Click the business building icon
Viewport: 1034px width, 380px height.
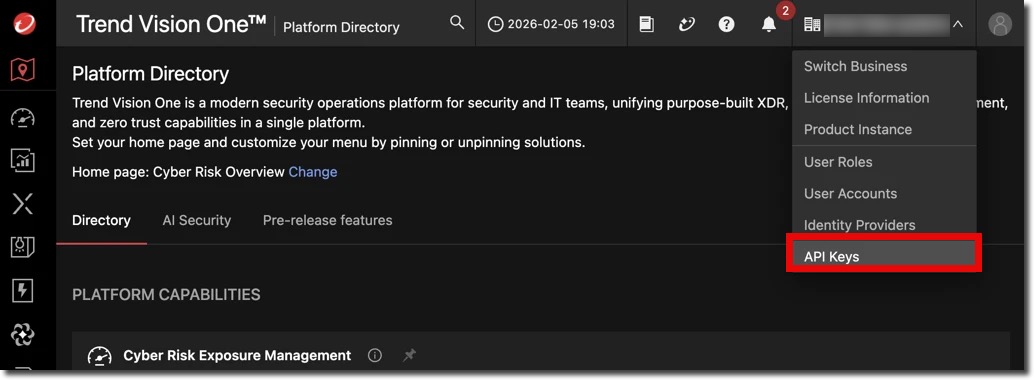812,24
